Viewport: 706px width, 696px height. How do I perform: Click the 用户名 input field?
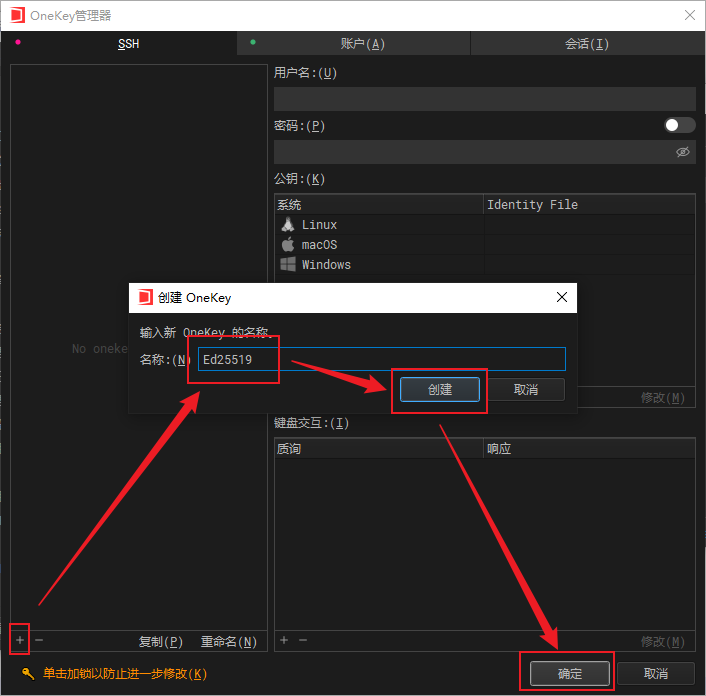pos(484,99)
